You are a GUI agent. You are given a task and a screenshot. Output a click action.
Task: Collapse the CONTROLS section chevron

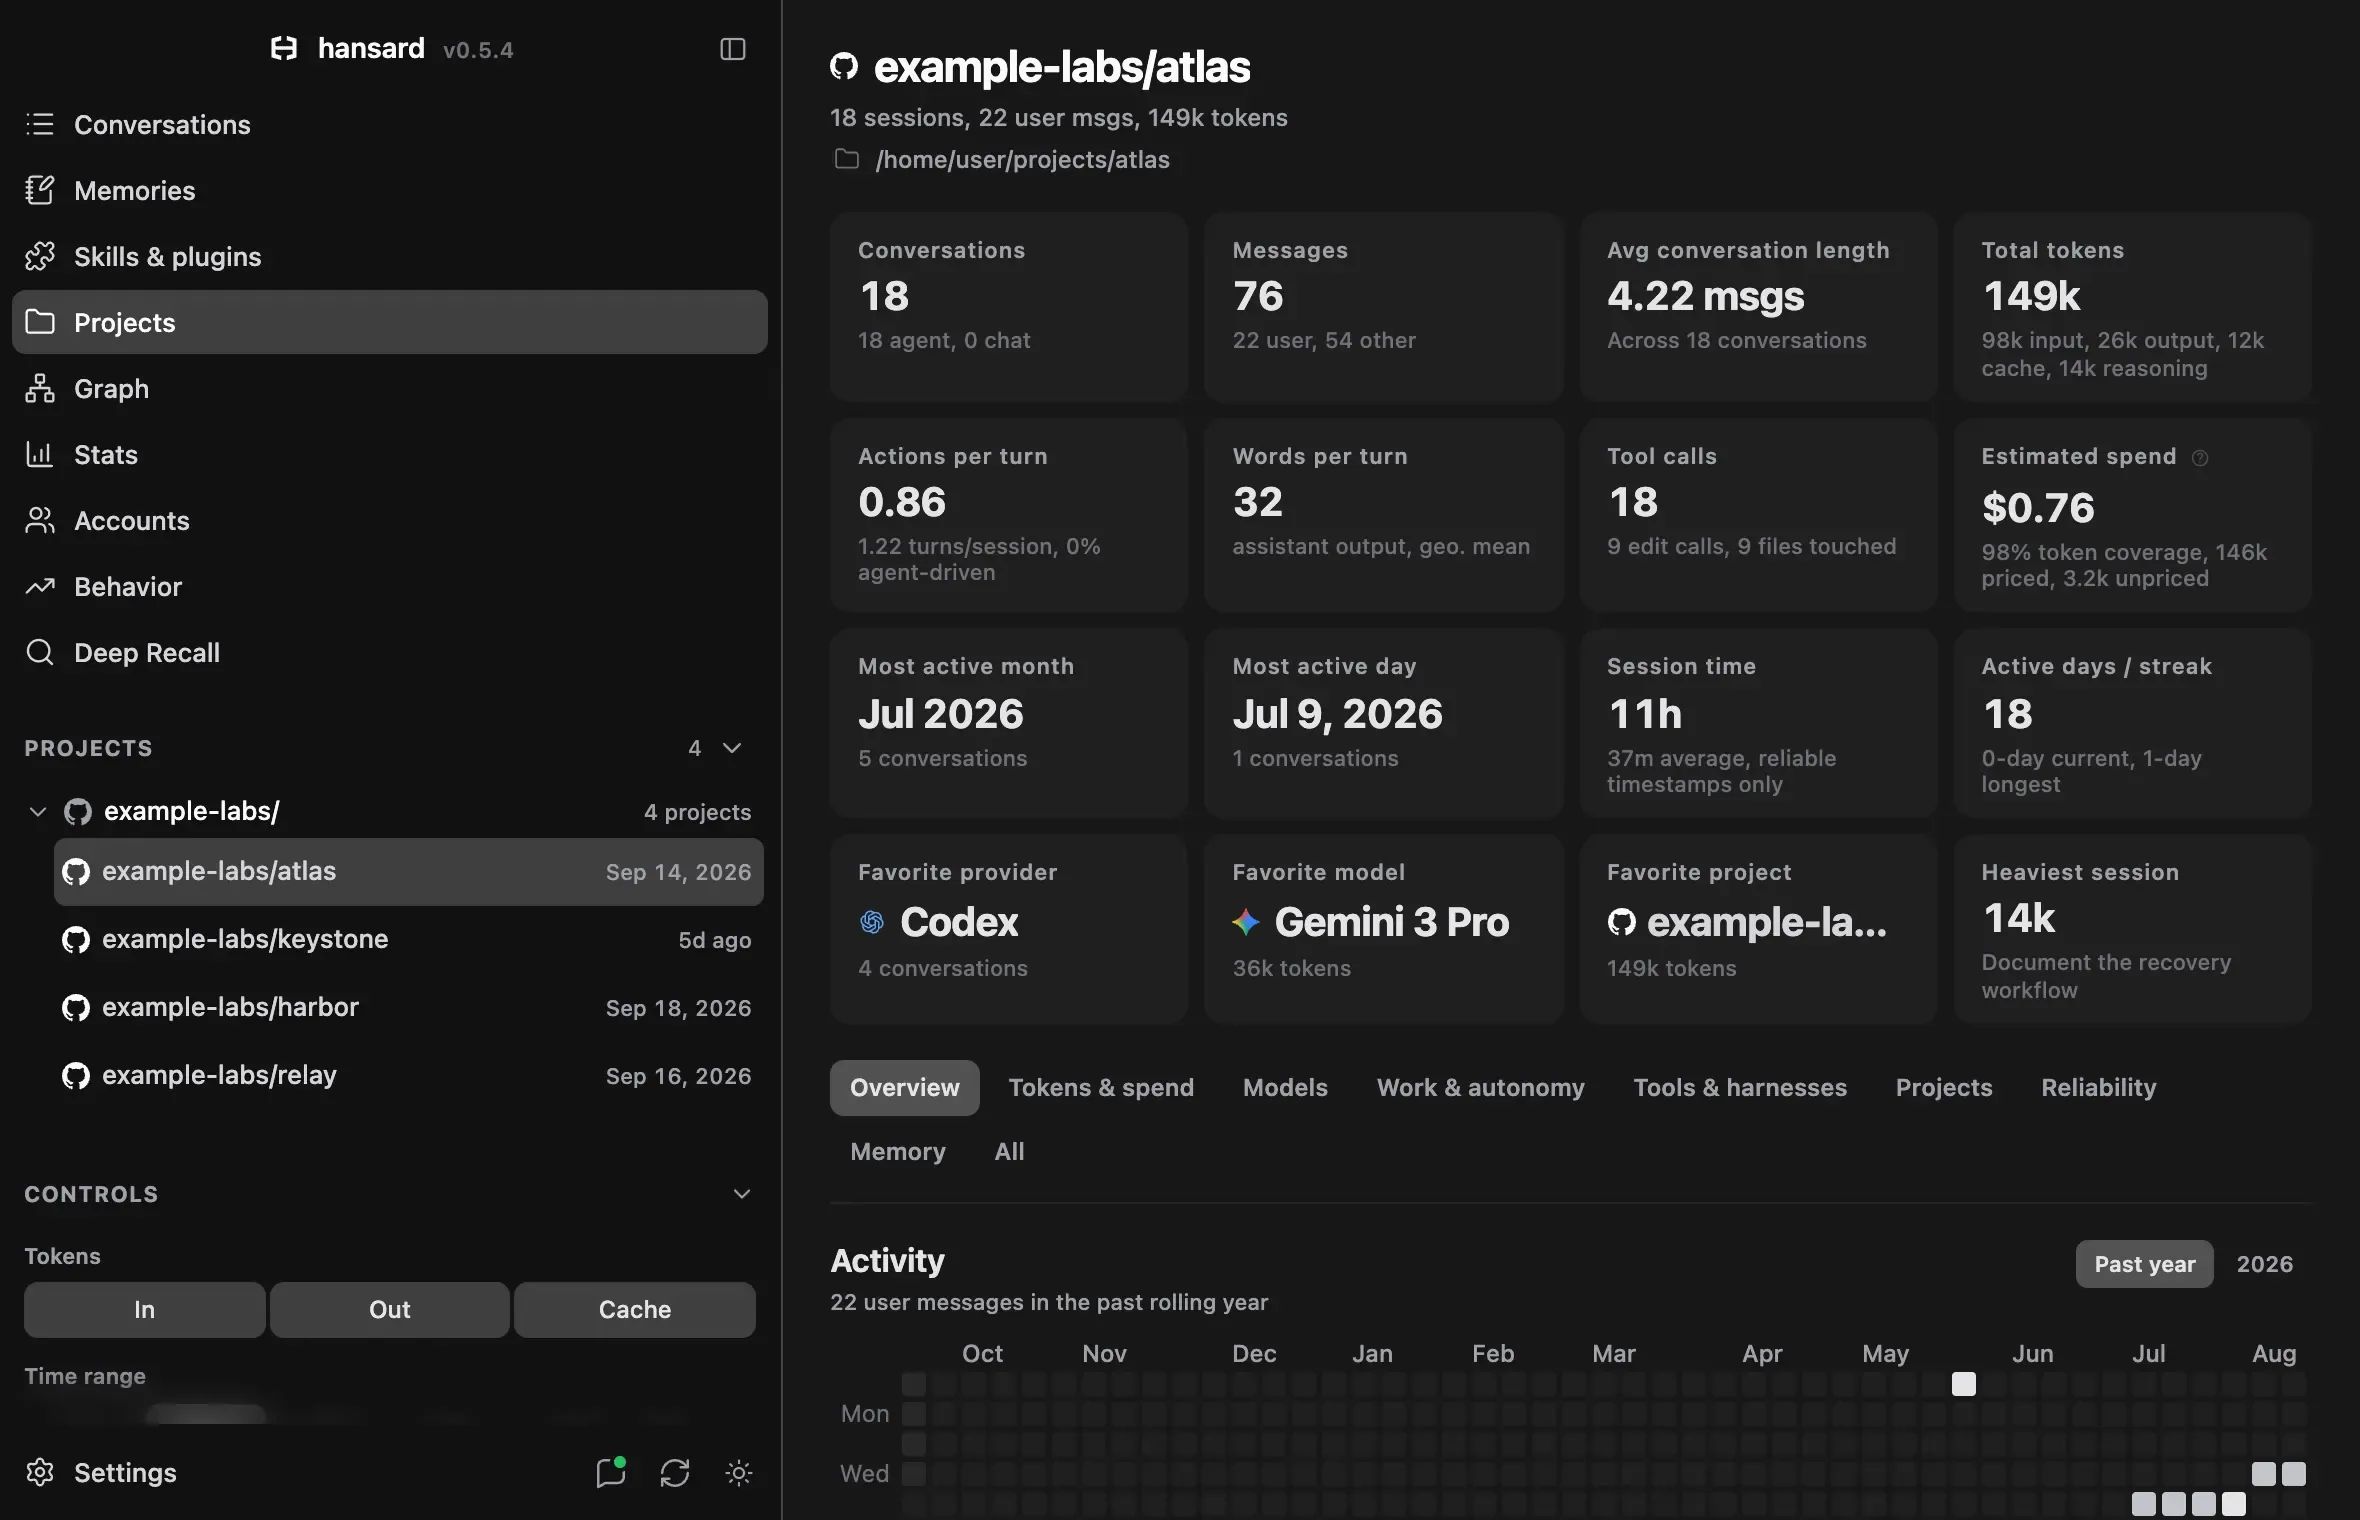(742, 1194)
